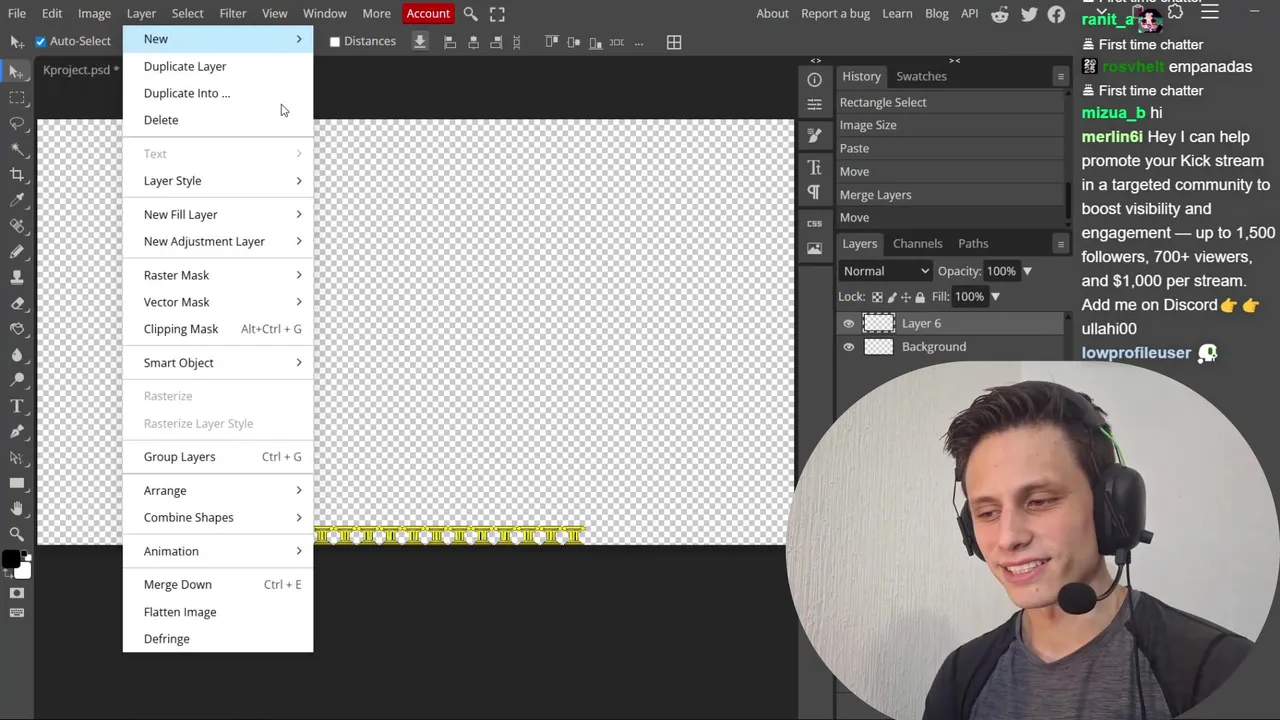Image resolution: width=1280 pixels, height=720 pixels.
Task: Open the grid layout icon in options bar
Action: pyautogui.click(x=674, y=42)
